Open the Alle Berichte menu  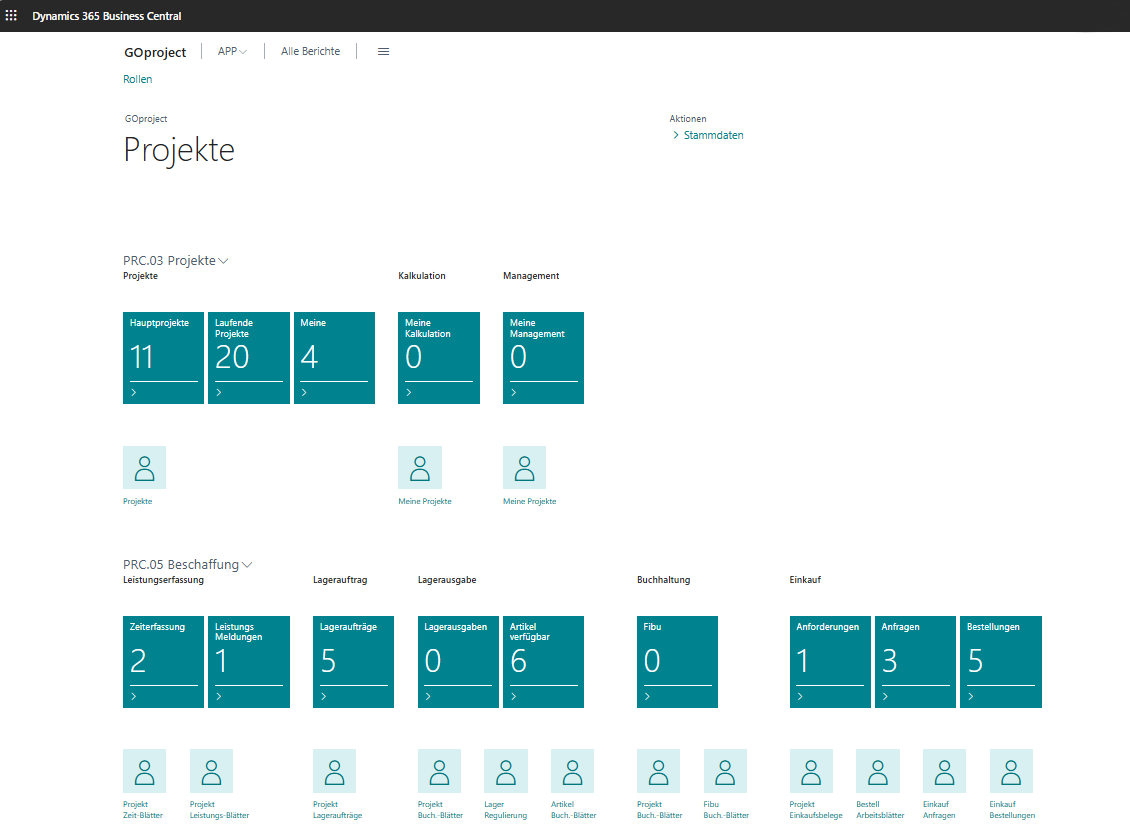311,51
